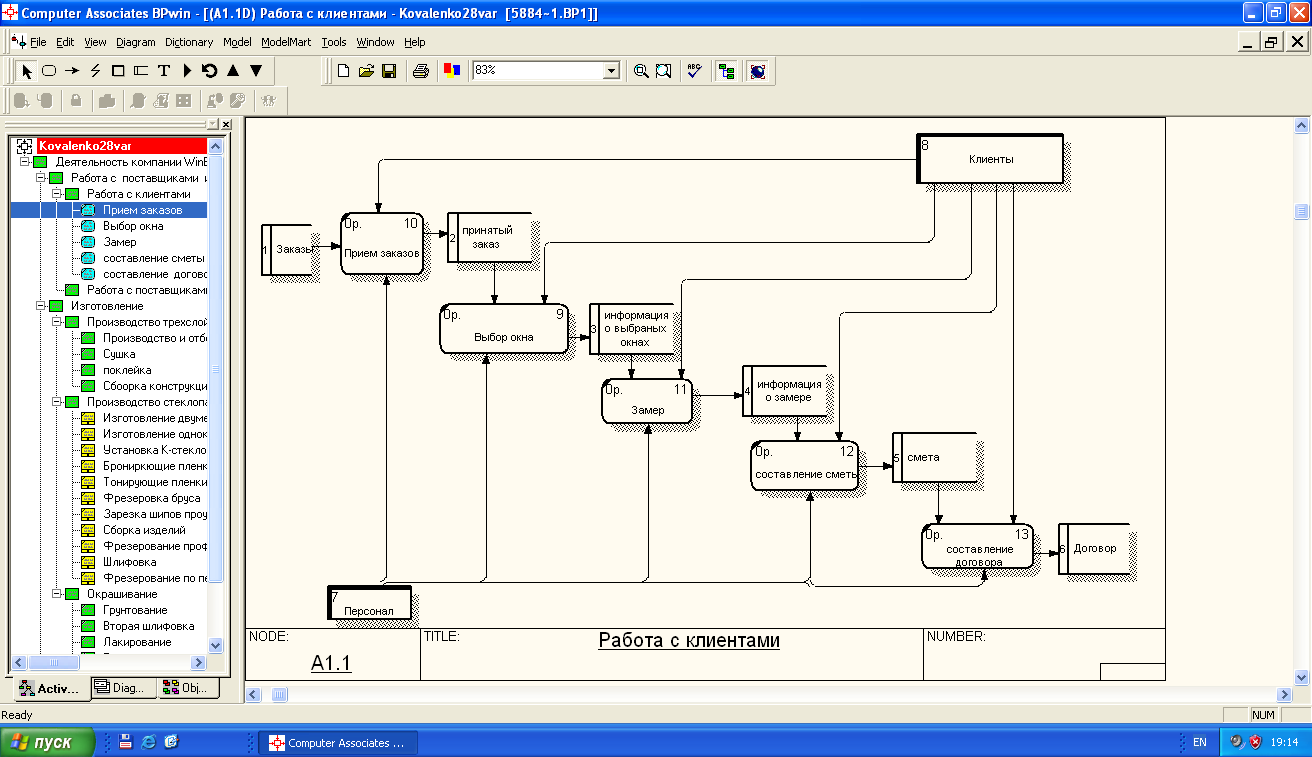
Task: Collapse the Деятельность компании tree node
Action: (x=25, y=162)
